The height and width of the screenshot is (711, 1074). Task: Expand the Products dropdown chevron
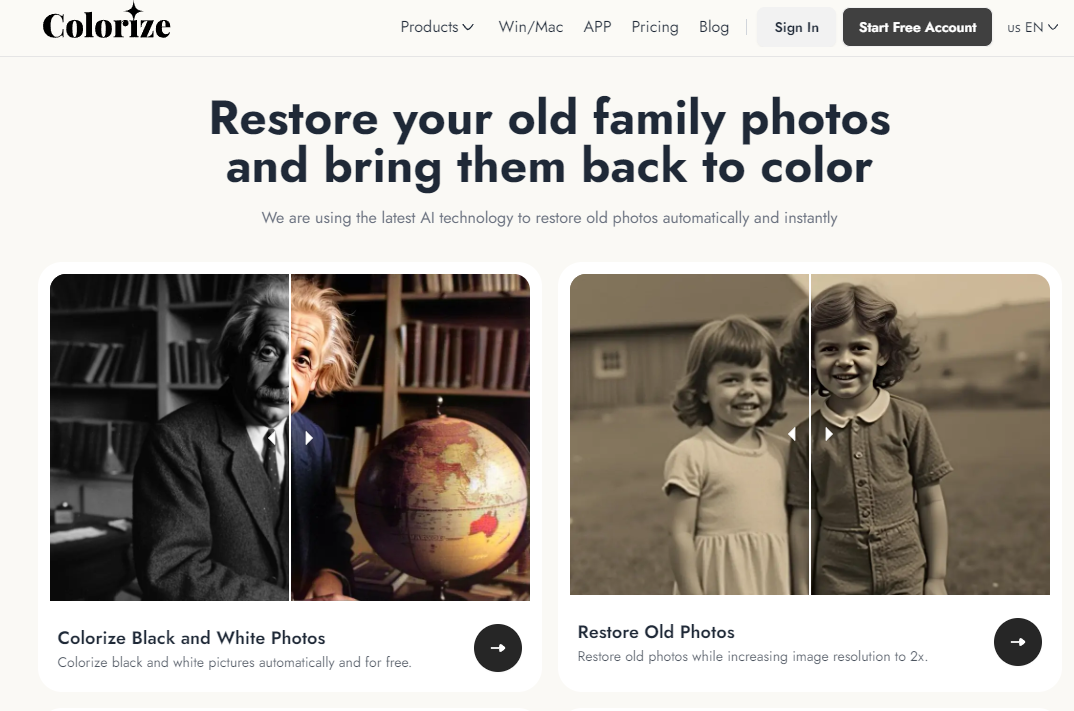tap(468, 27)
